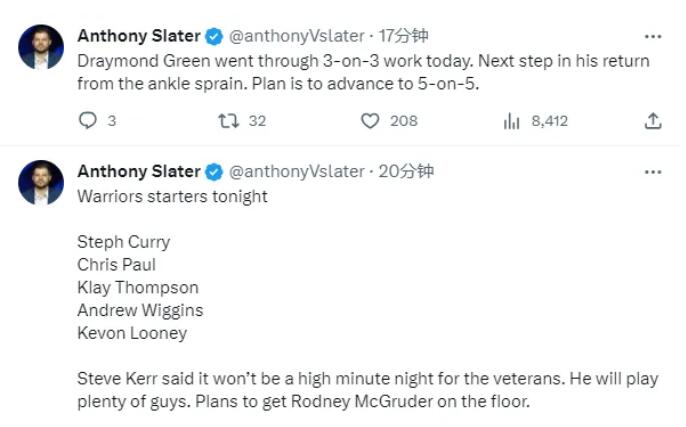Image resolution: width=686 pixels, height=427 pixels.
Task: Click verified badge on the 20分钟 tweet
Action: click(214, 171)
